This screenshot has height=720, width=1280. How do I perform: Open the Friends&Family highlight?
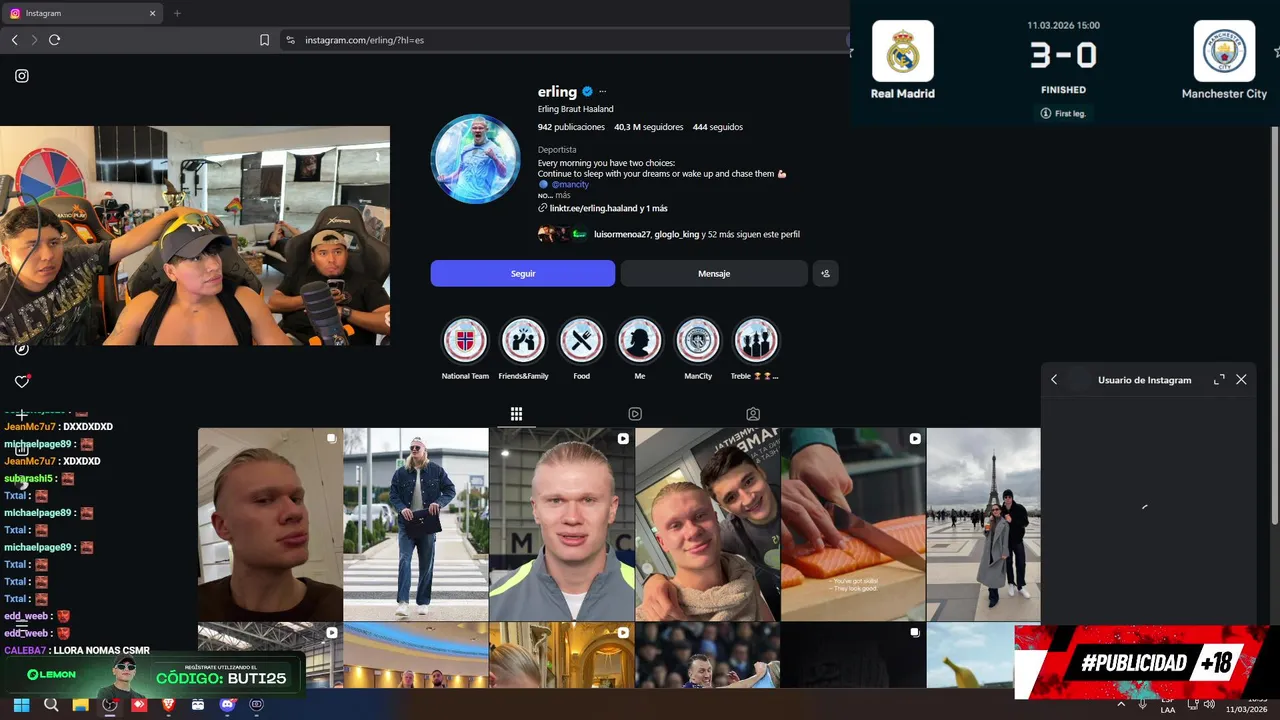pos(523,341)
